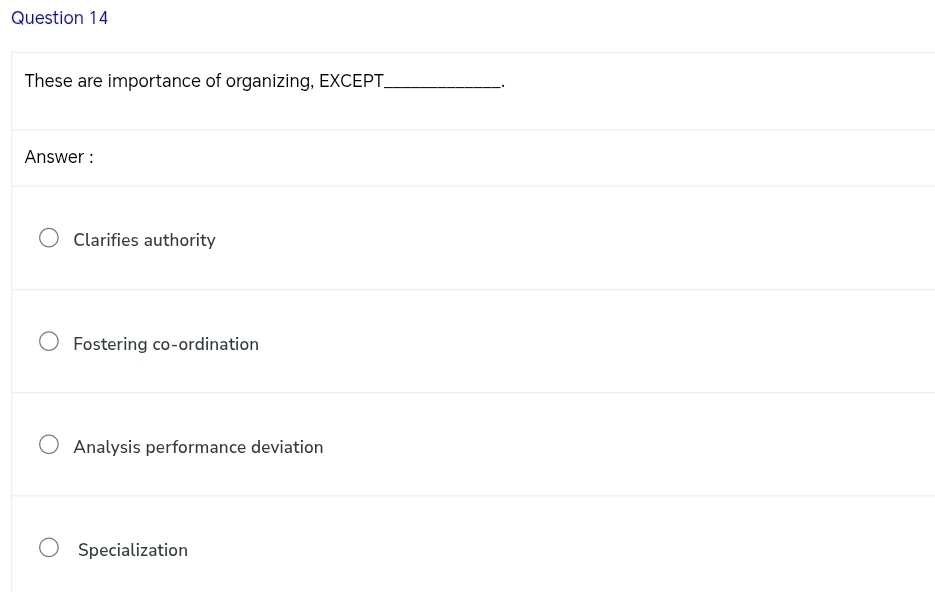Image resolution: width=935 pixels, height=592 pixels.
Task: Click the blank underline in the question
Action: pyautogui.click(x=442, y=84)
